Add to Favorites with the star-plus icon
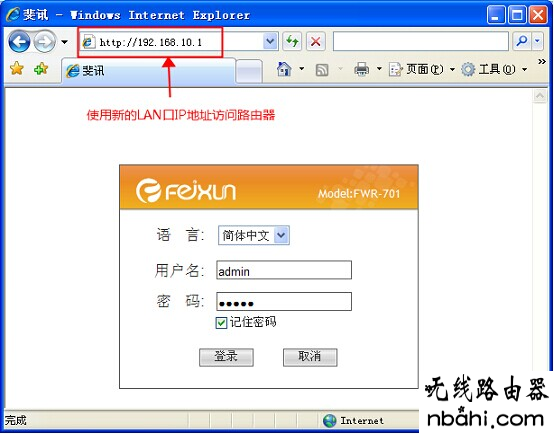The width and height of the screenshot is (554, 434). (41, 68)
